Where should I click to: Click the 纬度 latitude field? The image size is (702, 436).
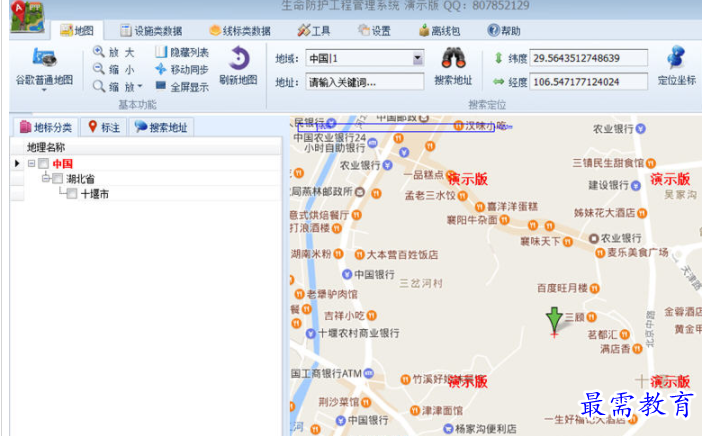point(588,58)
